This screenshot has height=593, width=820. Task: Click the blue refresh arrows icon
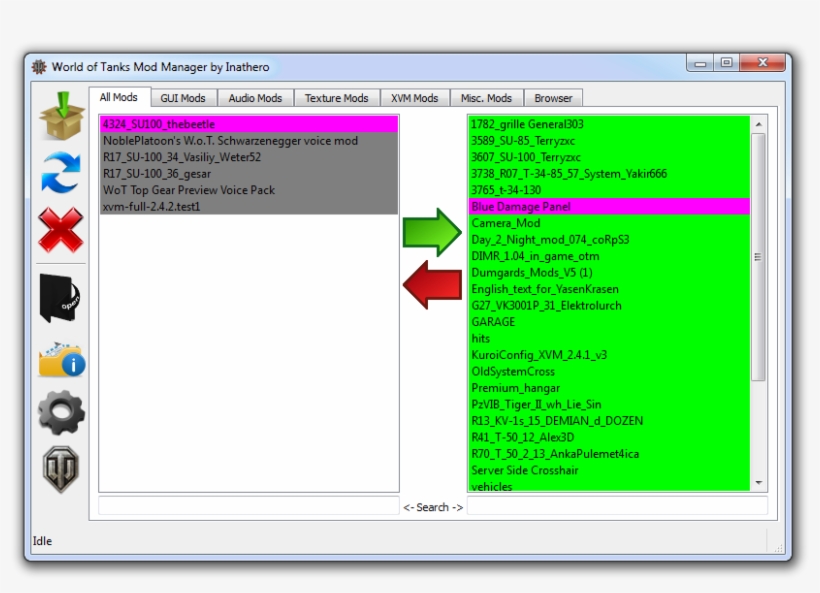pos(61,172)
